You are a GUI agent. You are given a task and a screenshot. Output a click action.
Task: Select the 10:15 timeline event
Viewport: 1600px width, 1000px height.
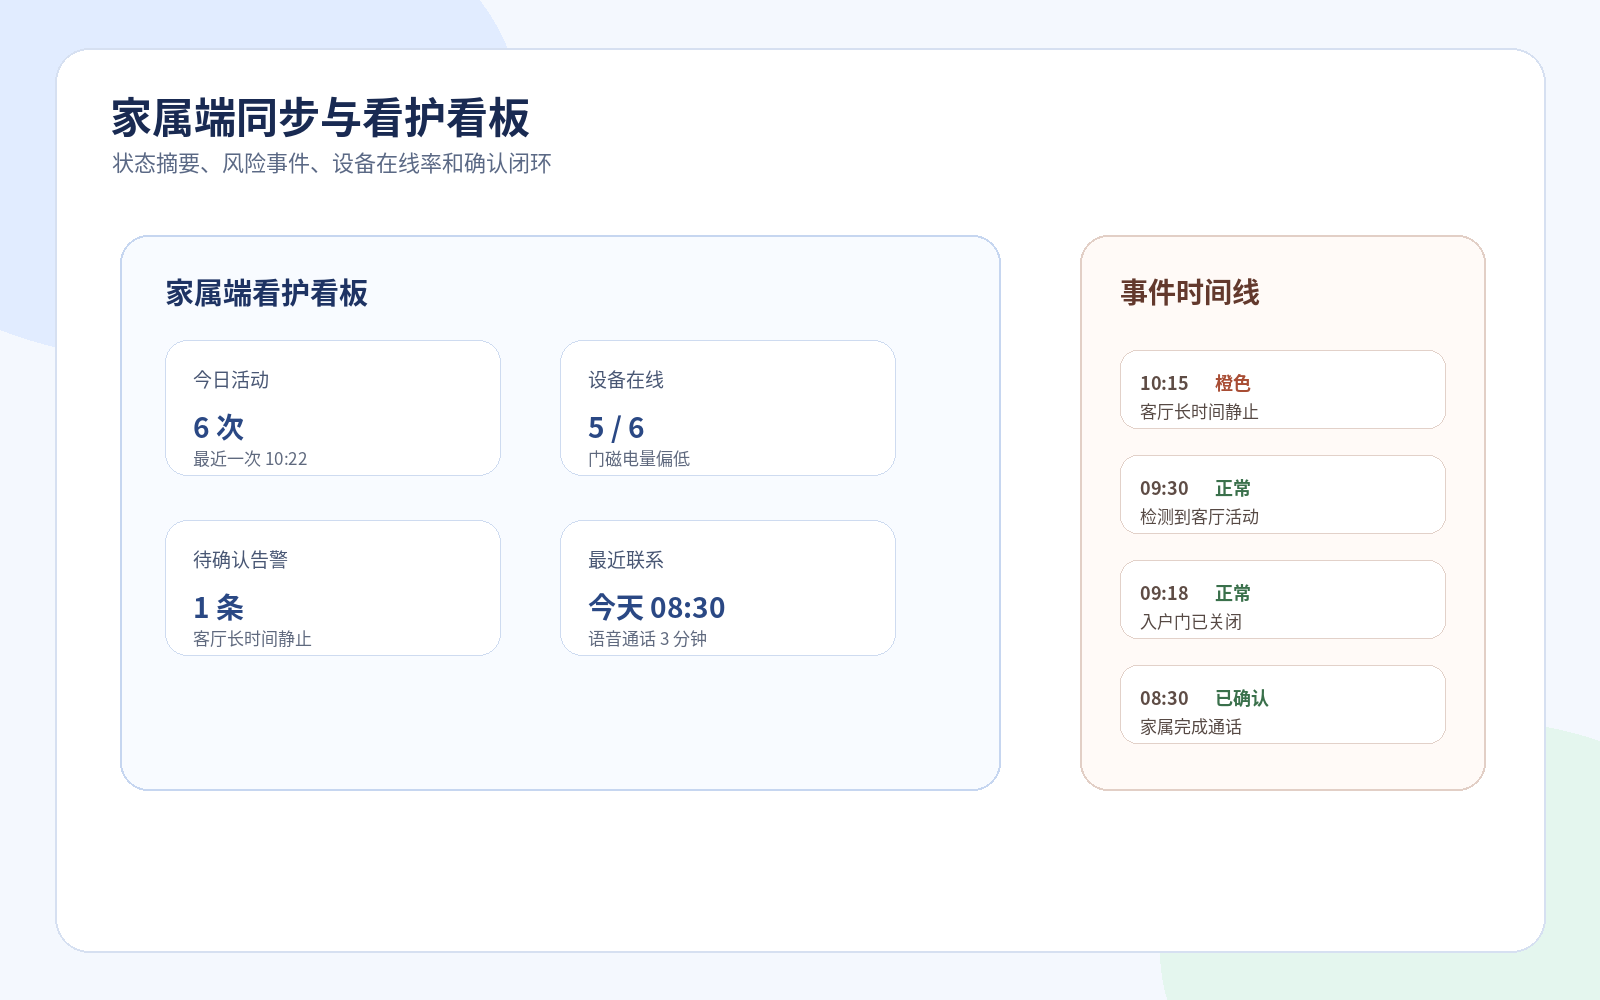tap(1283, 389)
